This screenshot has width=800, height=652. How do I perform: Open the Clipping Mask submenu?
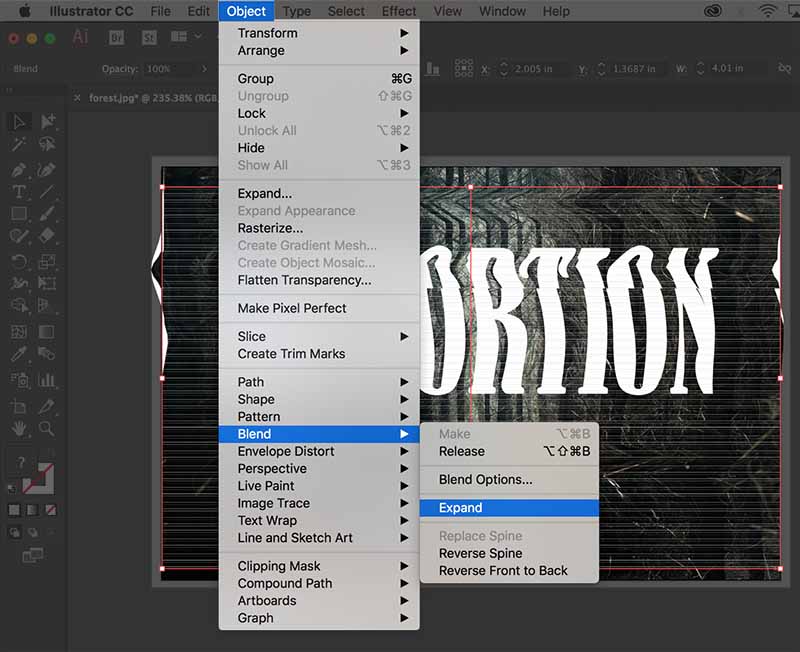pyautogui.click(x=319, y=566)
